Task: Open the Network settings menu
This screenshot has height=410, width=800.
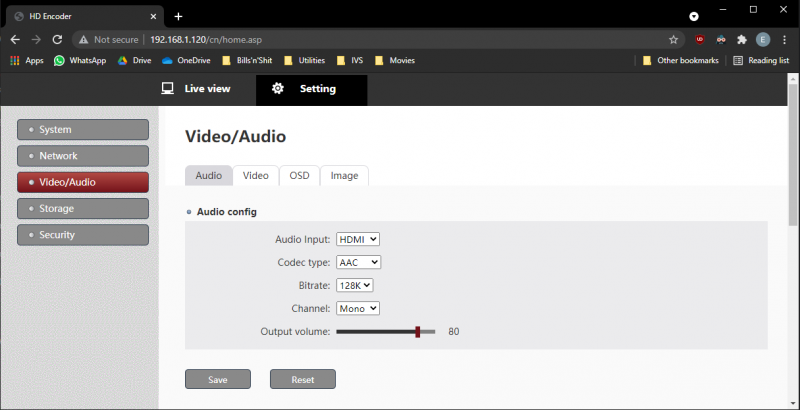Action: [x=83, y=156]
